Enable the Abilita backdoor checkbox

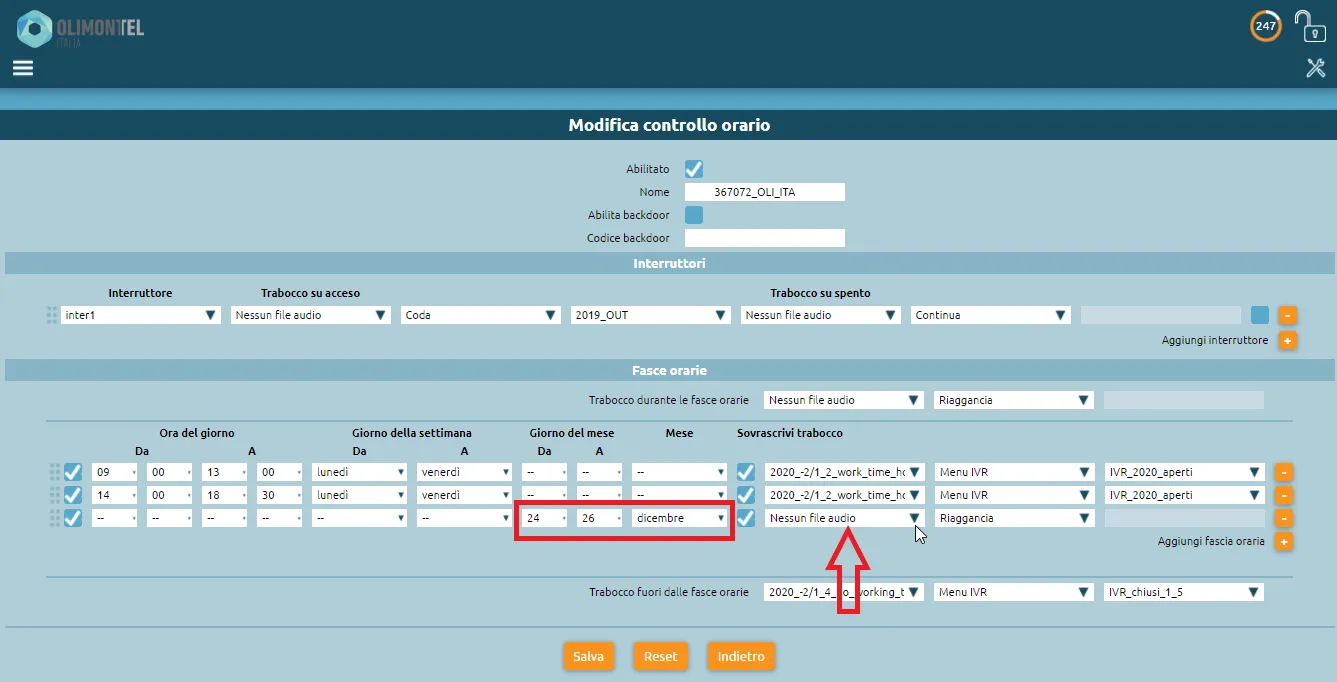(x=694, y=215)
